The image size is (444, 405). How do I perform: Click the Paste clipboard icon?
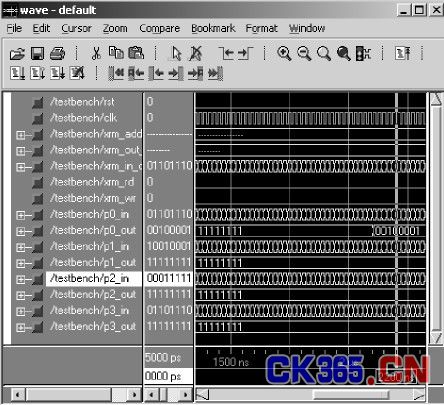pos(136,53)
